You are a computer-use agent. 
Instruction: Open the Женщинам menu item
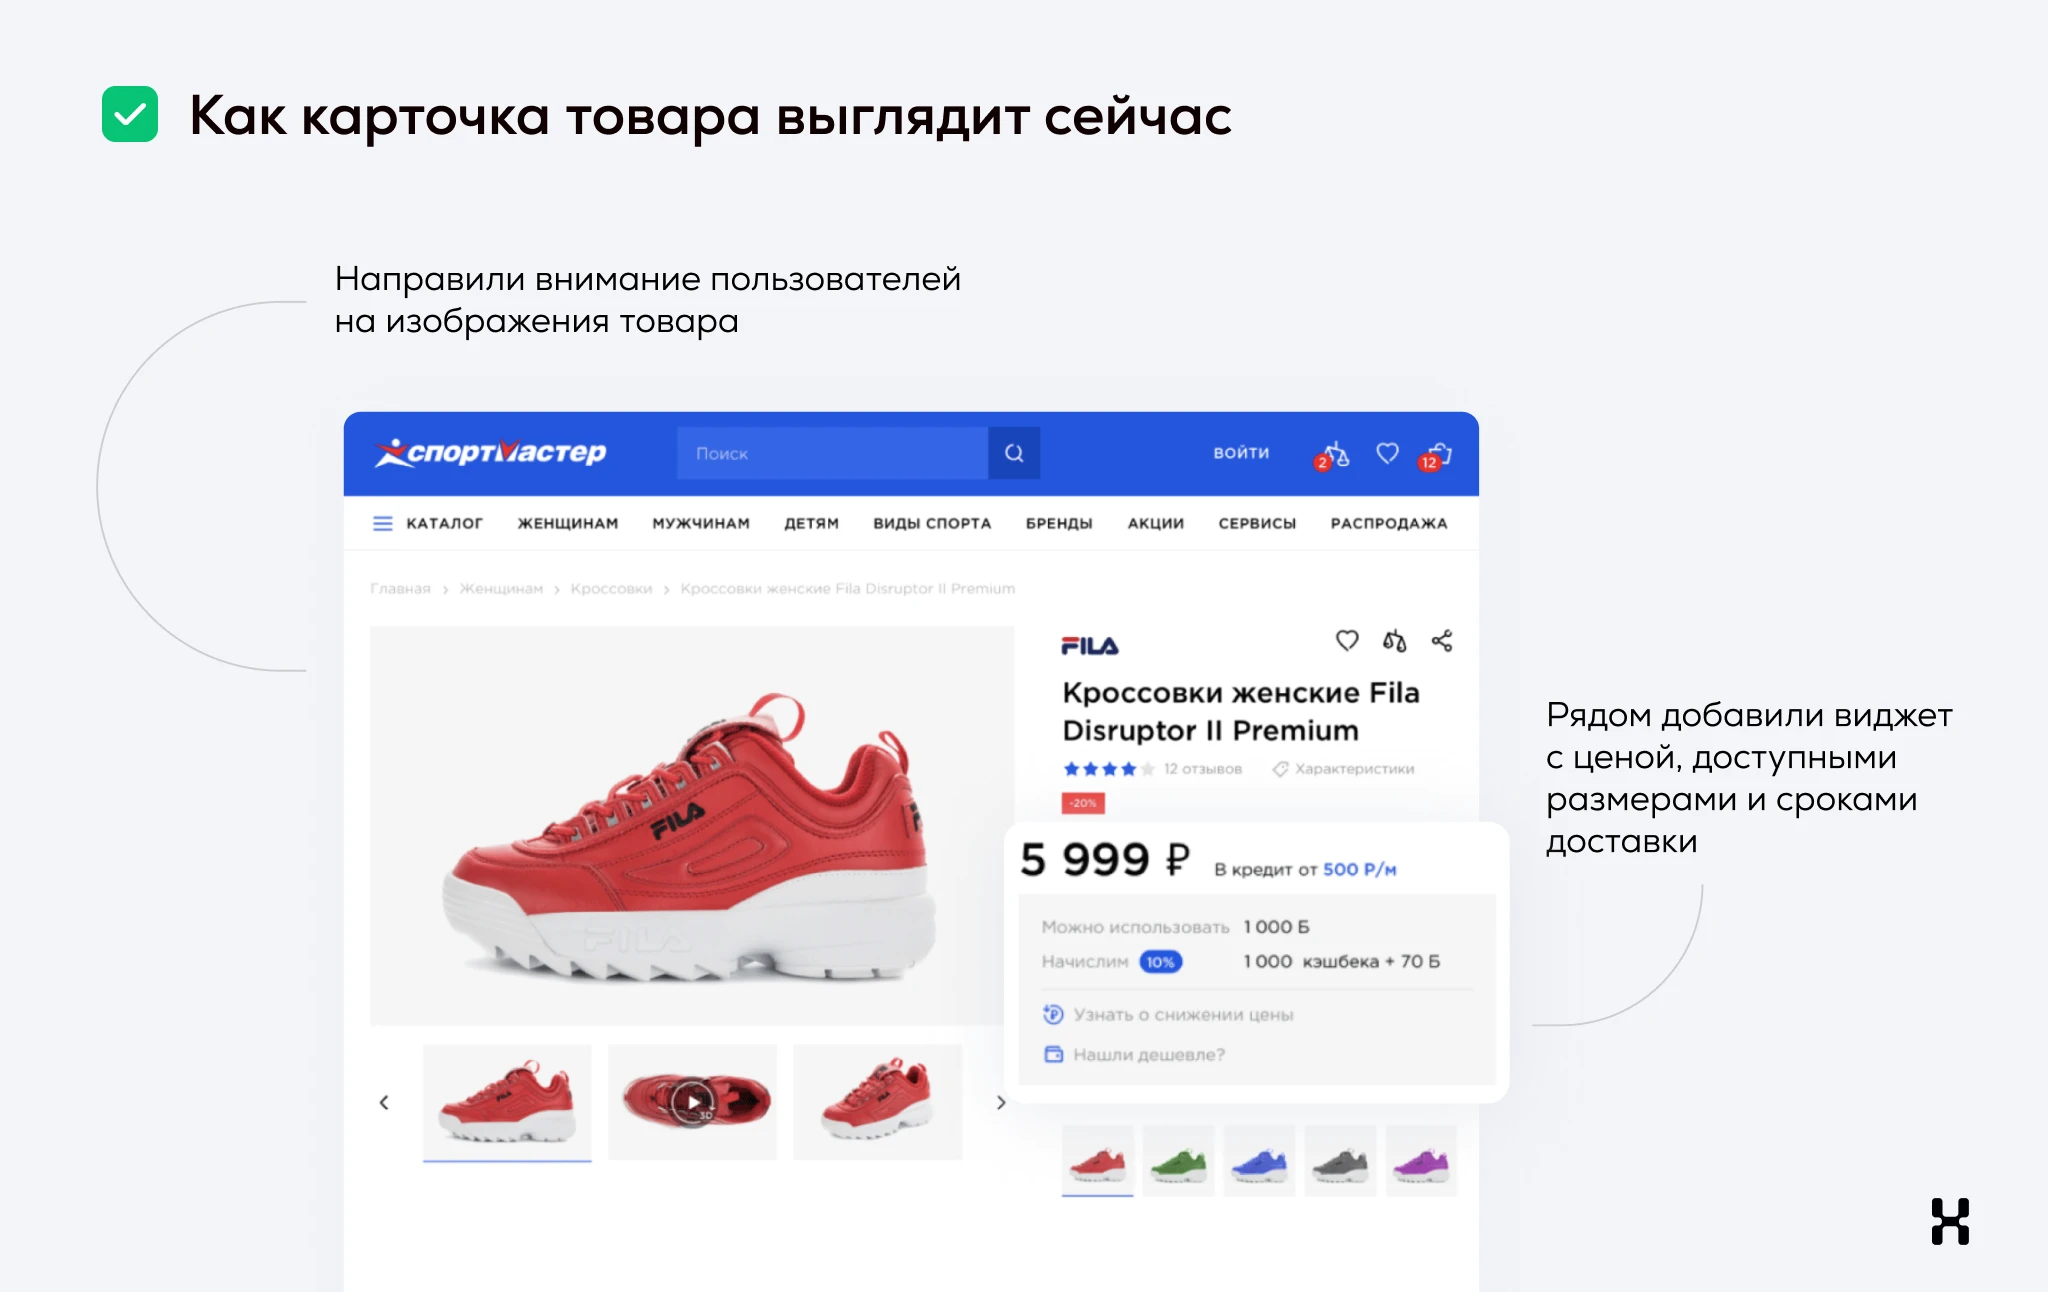(x=568, y=523)
